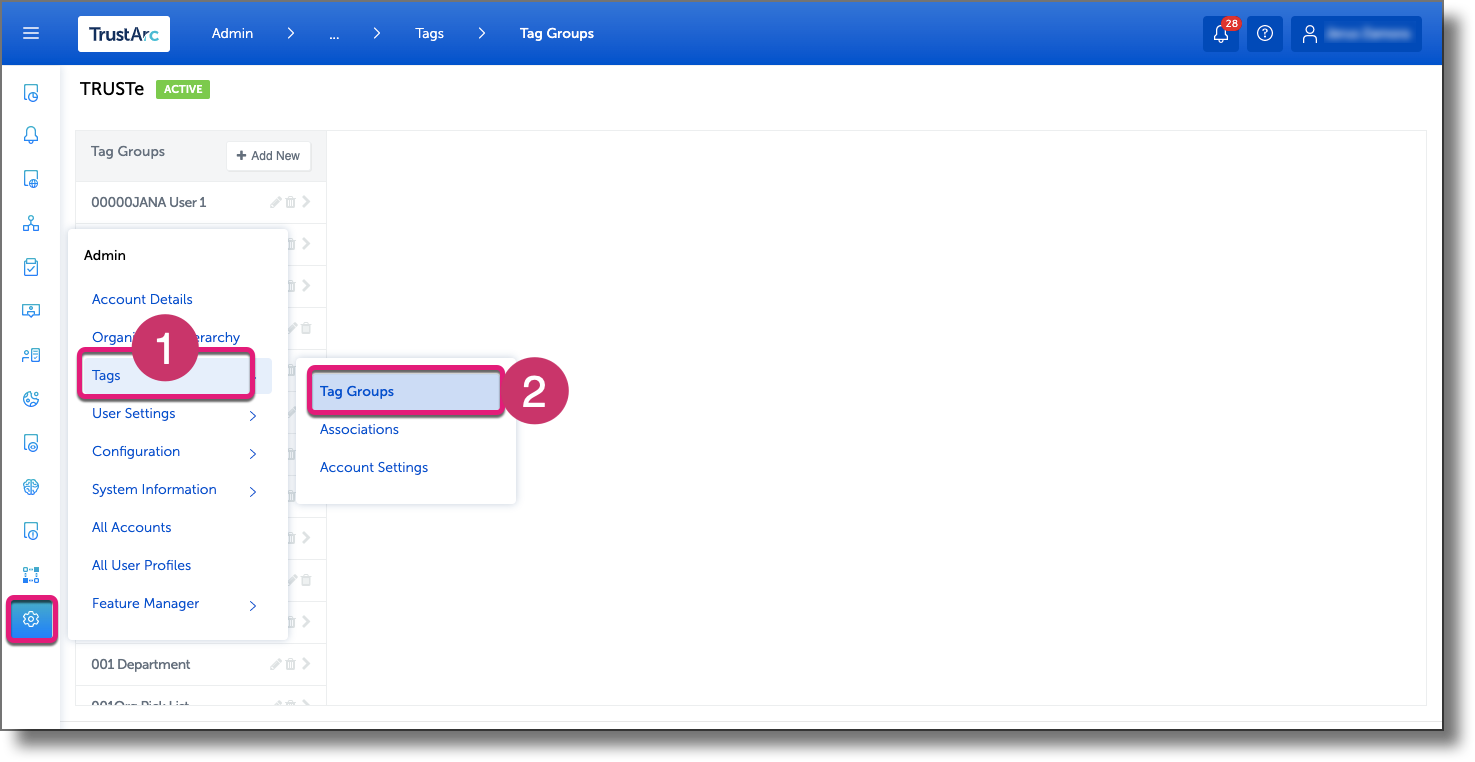The width and height of the screenshot is (1475, 762).
Task: Edit the 00000JANA User 1 tag group
Action: tap(276, 202)
